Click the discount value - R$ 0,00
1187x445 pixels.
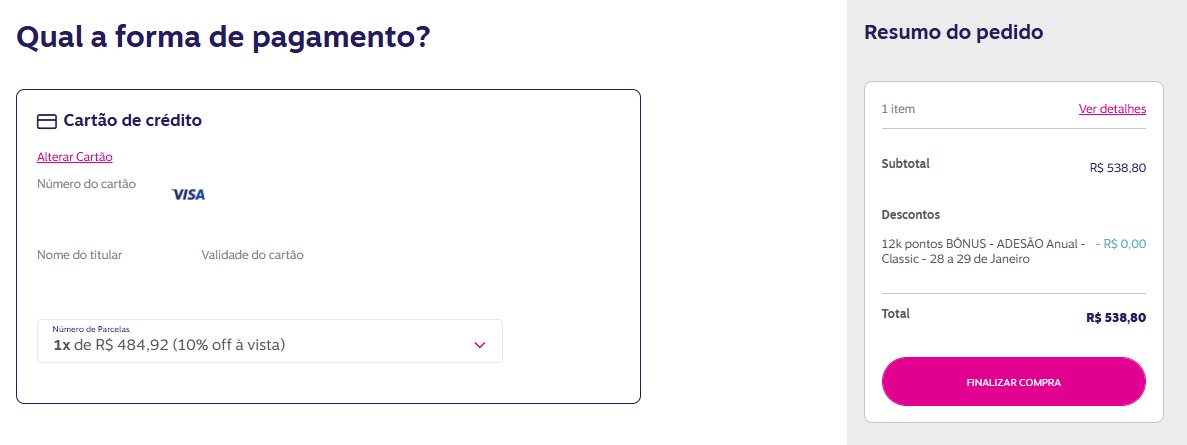1120,244
